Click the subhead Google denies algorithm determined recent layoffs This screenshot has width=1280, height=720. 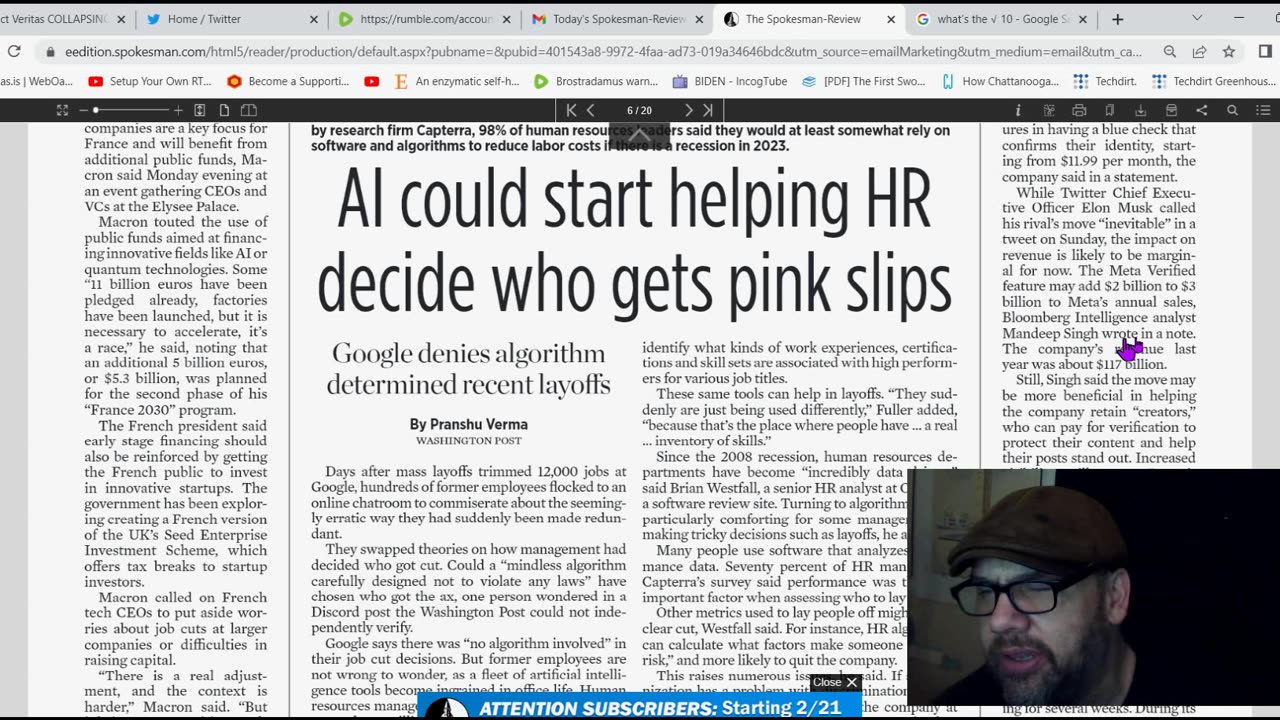(x=468, y=369)
